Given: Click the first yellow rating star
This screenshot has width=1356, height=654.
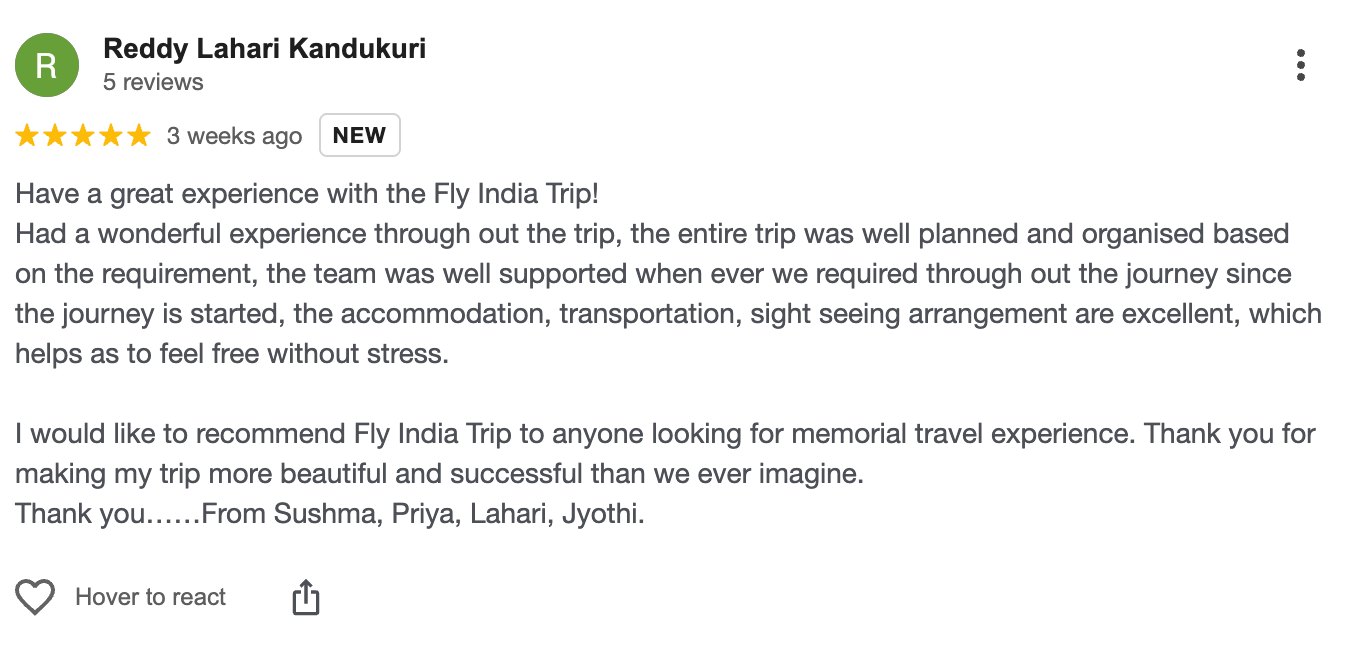Looking at the screenshot, I should point(27,136).
